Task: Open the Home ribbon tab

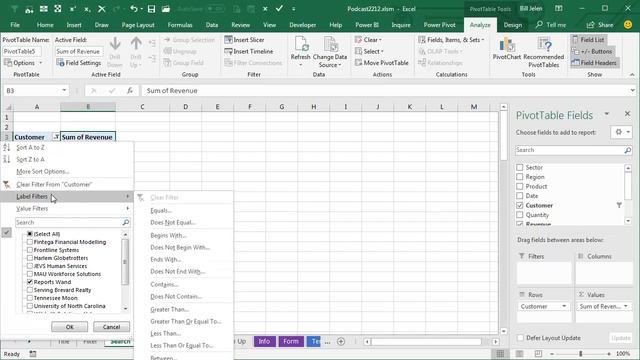Action: tap(45, 25)
